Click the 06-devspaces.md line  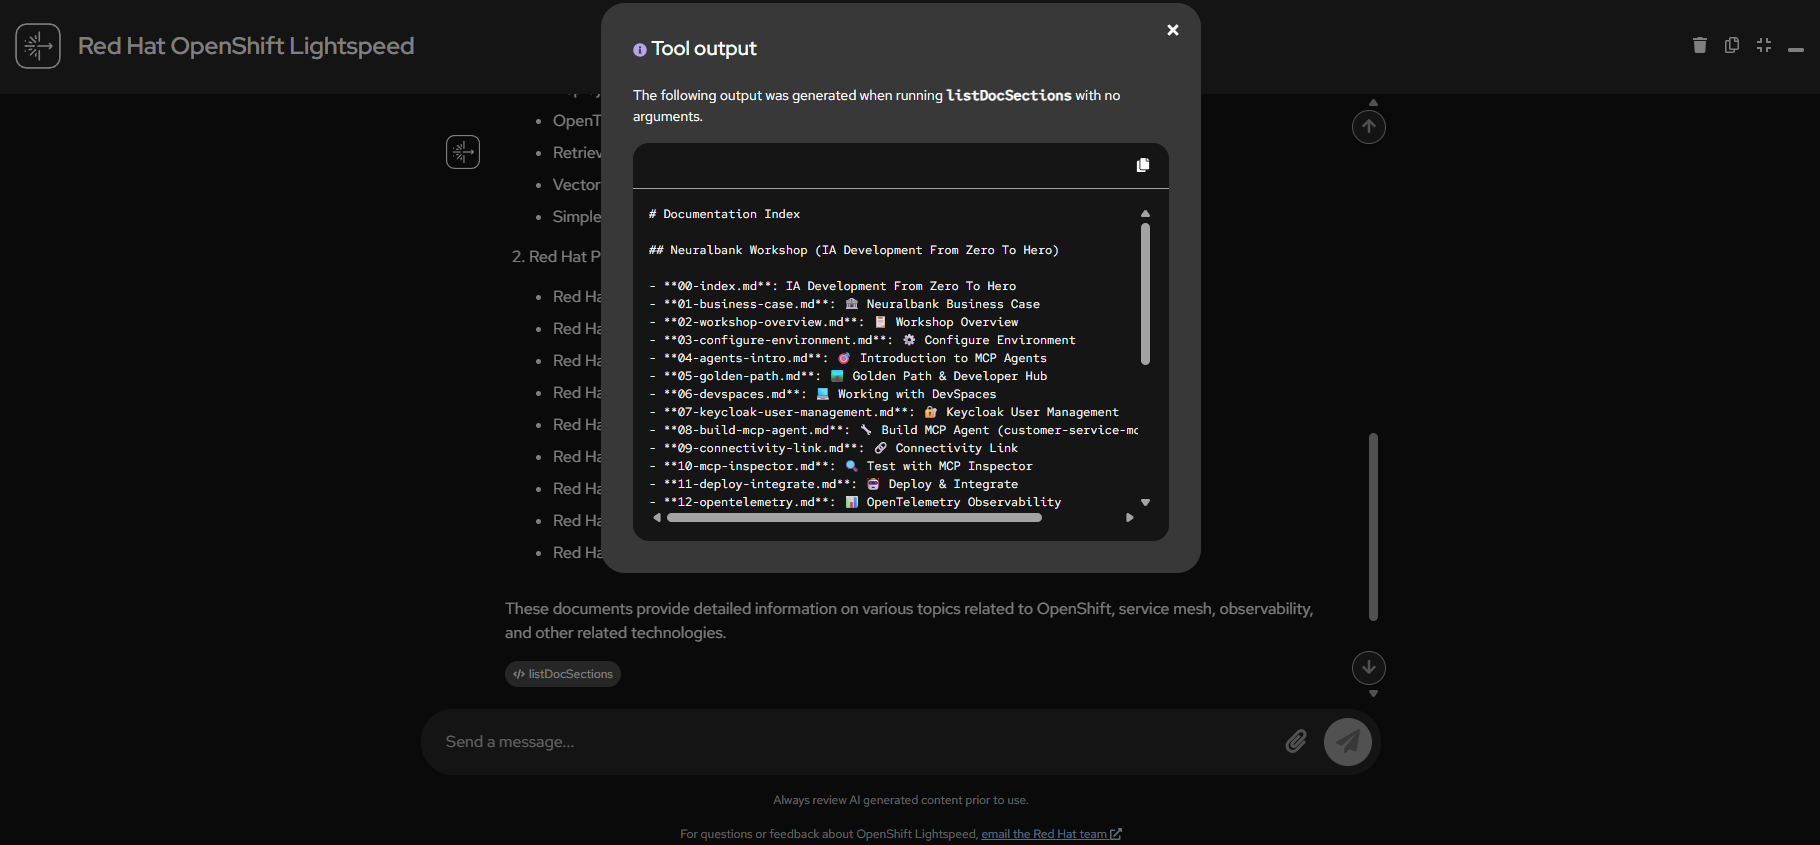(822, 394)
